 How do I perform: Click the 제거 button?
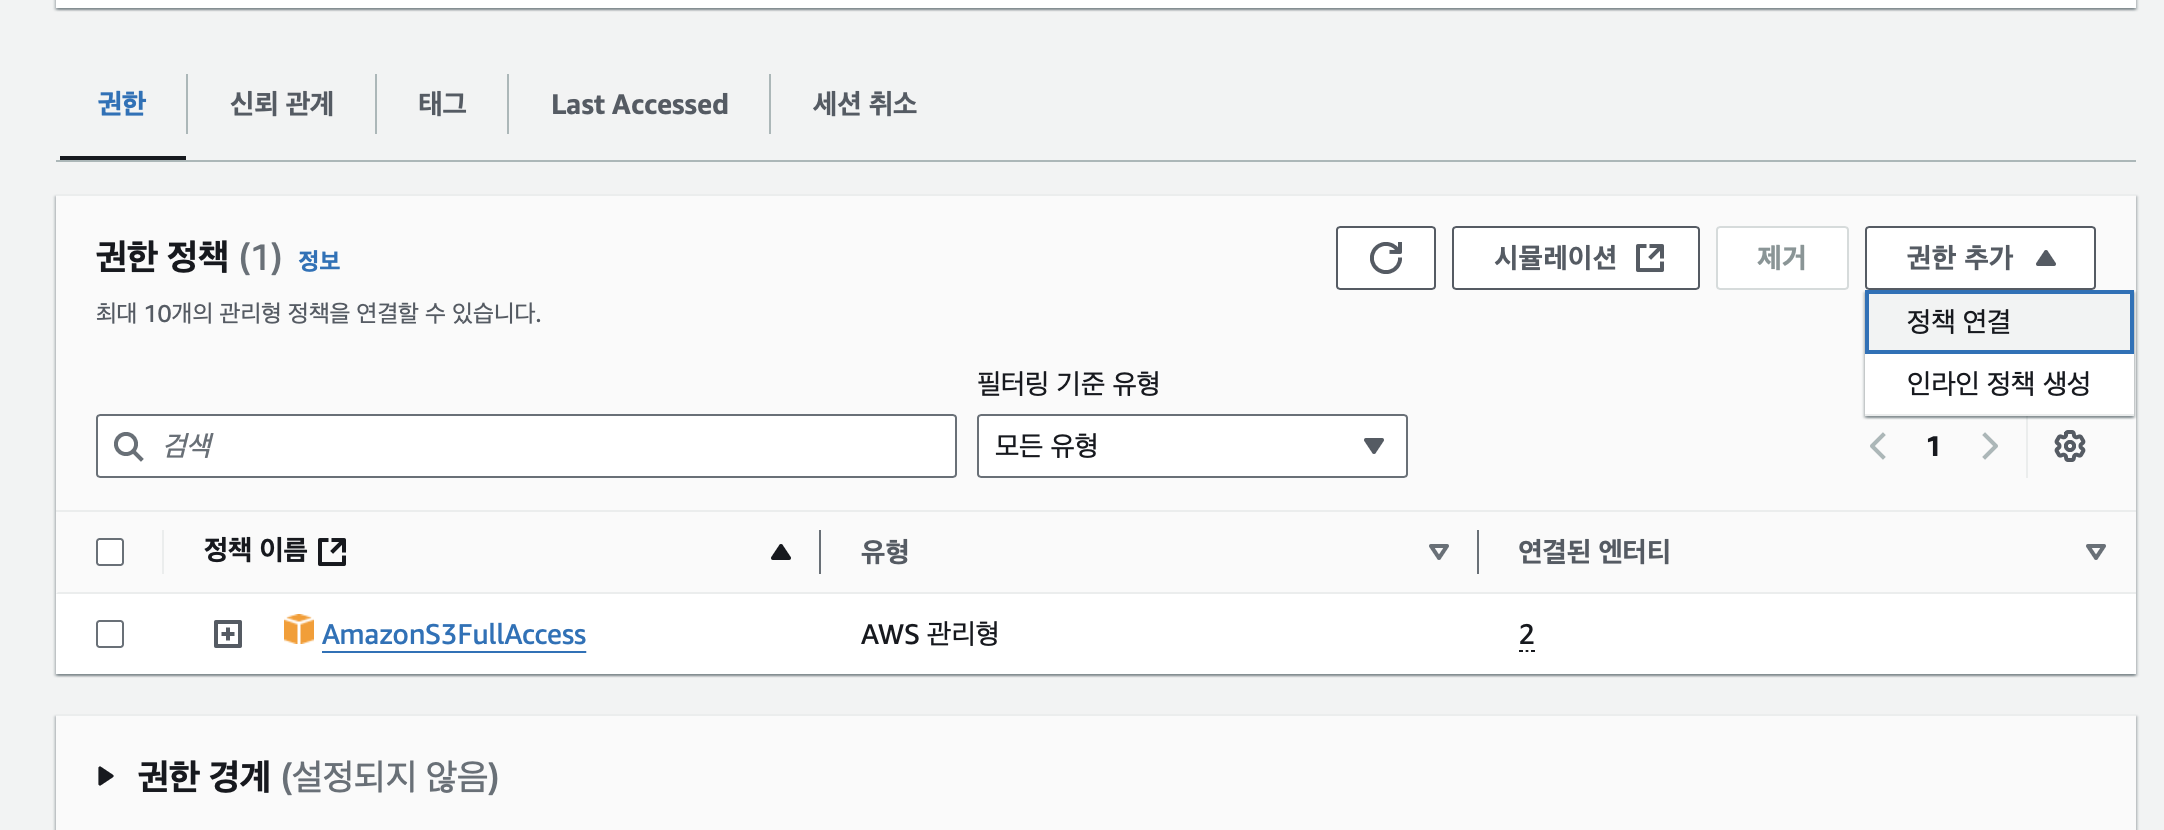[x=1782, y=258]
